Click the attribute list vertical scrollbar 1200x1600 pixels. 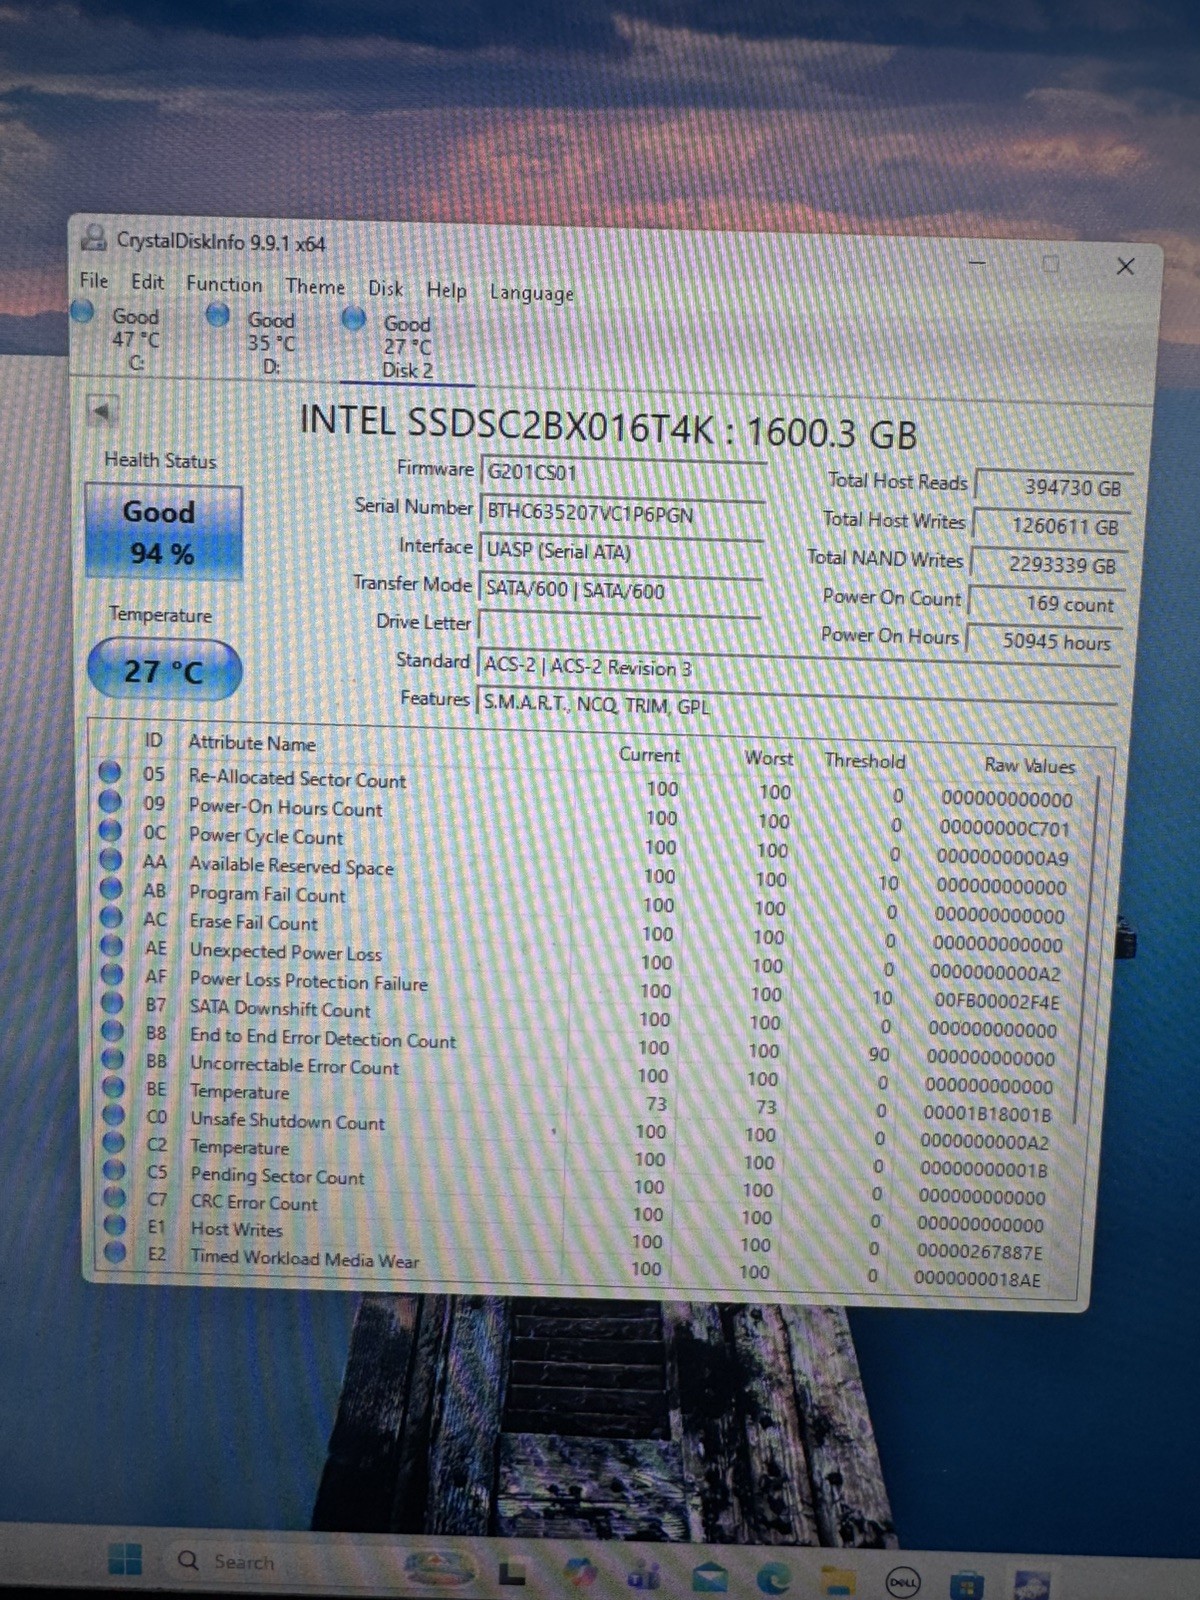1086,950
